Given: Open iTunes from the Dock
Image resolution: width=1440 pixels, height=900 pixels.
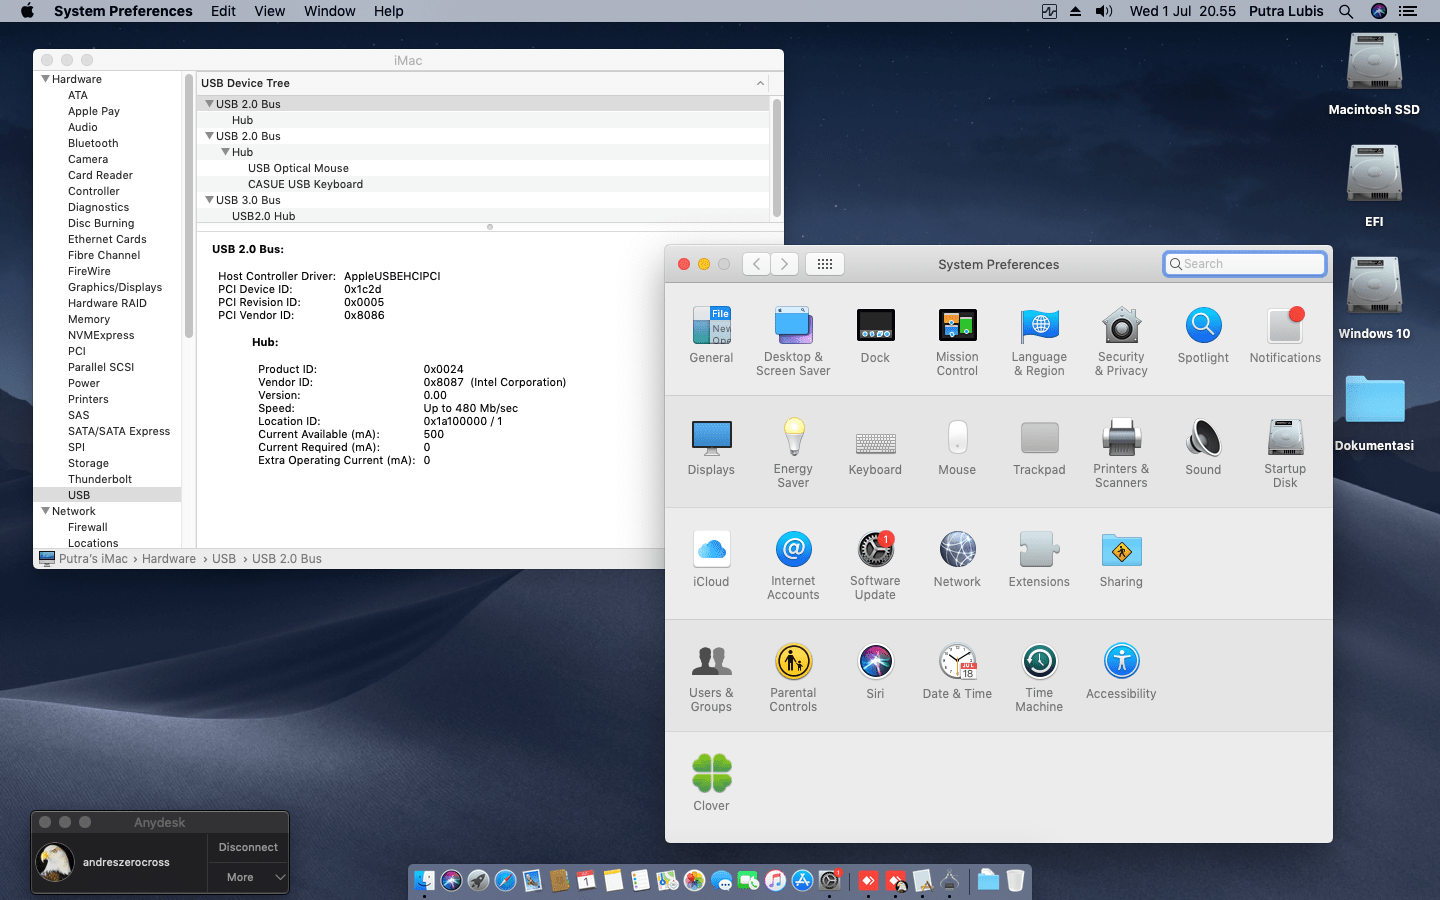Looking at the screenshot, I should pos(775,880).
